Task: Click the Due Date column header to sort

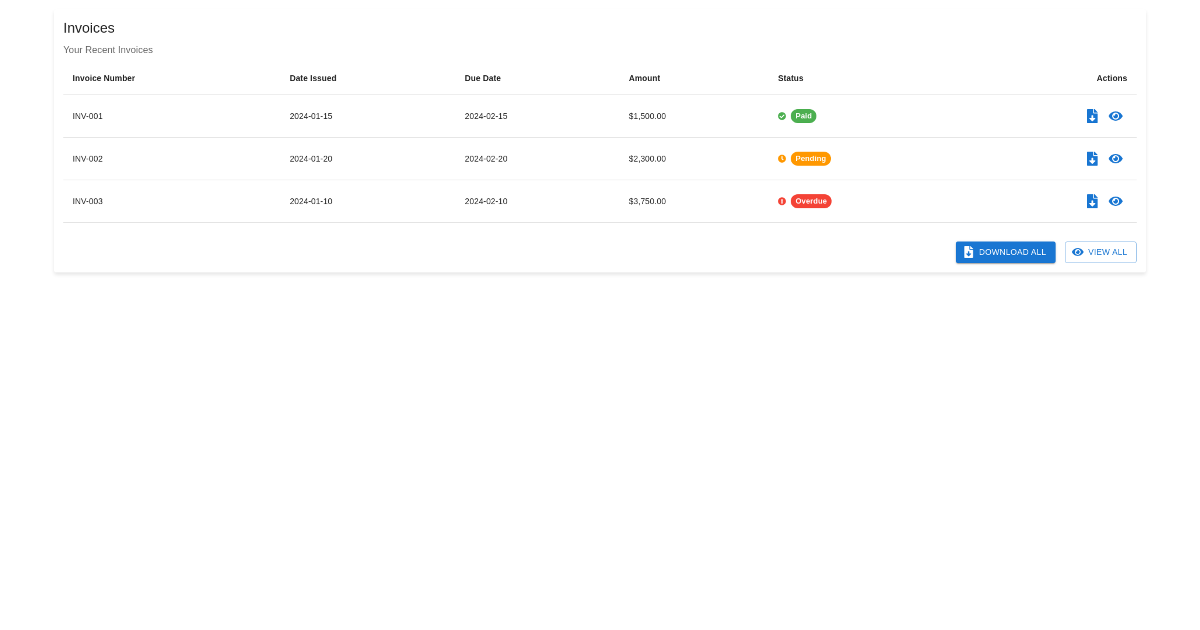Action: coord(482,78)
